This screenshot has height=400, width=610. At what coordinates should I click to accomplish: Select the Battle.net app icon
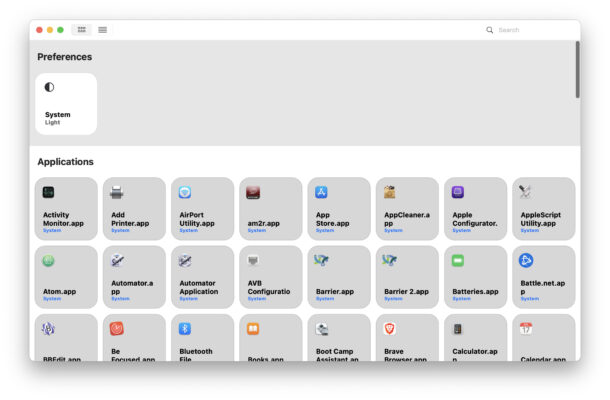tap(526, 260)
